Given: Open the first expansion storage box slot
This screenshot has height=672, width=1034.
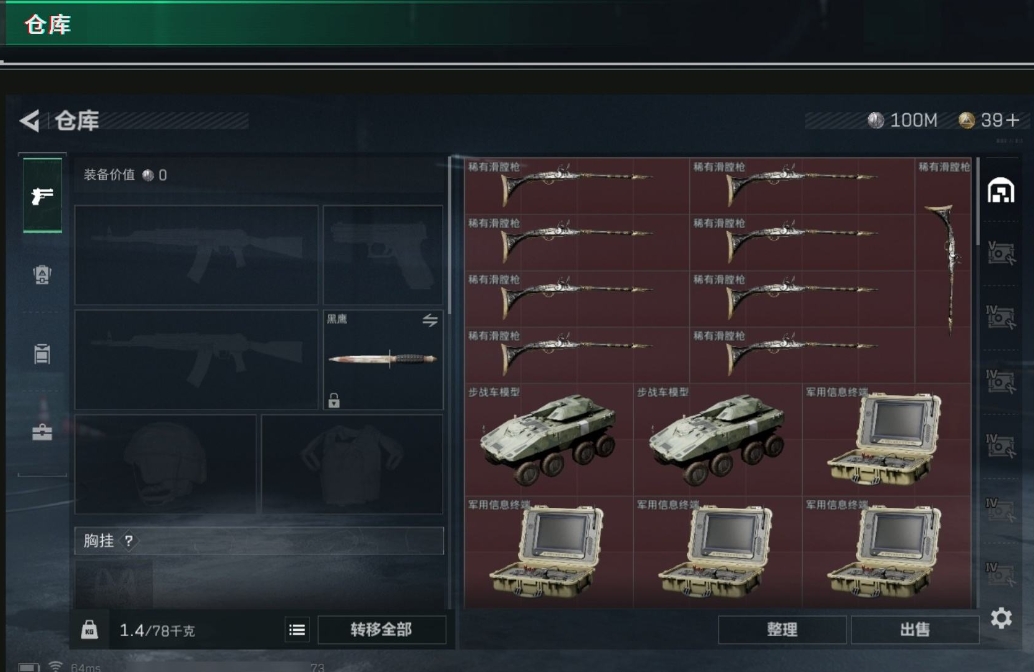Looking at the screenshot, I should click(x=1000, y=253).
